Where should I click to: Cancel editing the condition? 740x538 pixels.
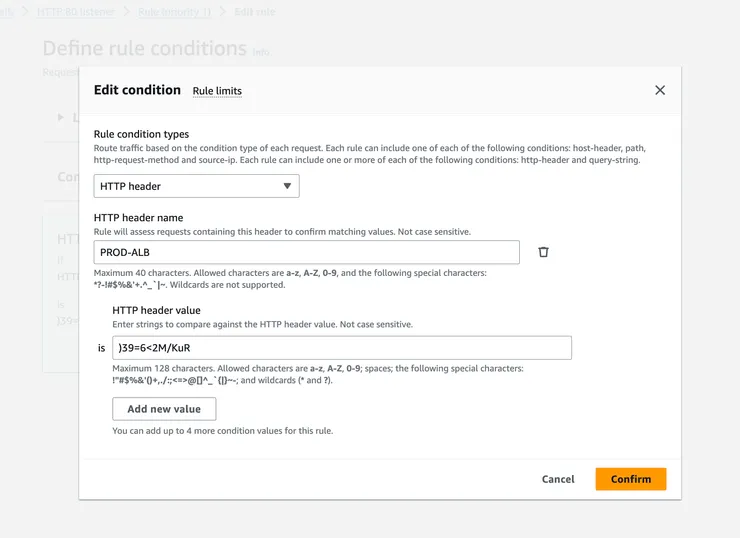click(558, 479)
